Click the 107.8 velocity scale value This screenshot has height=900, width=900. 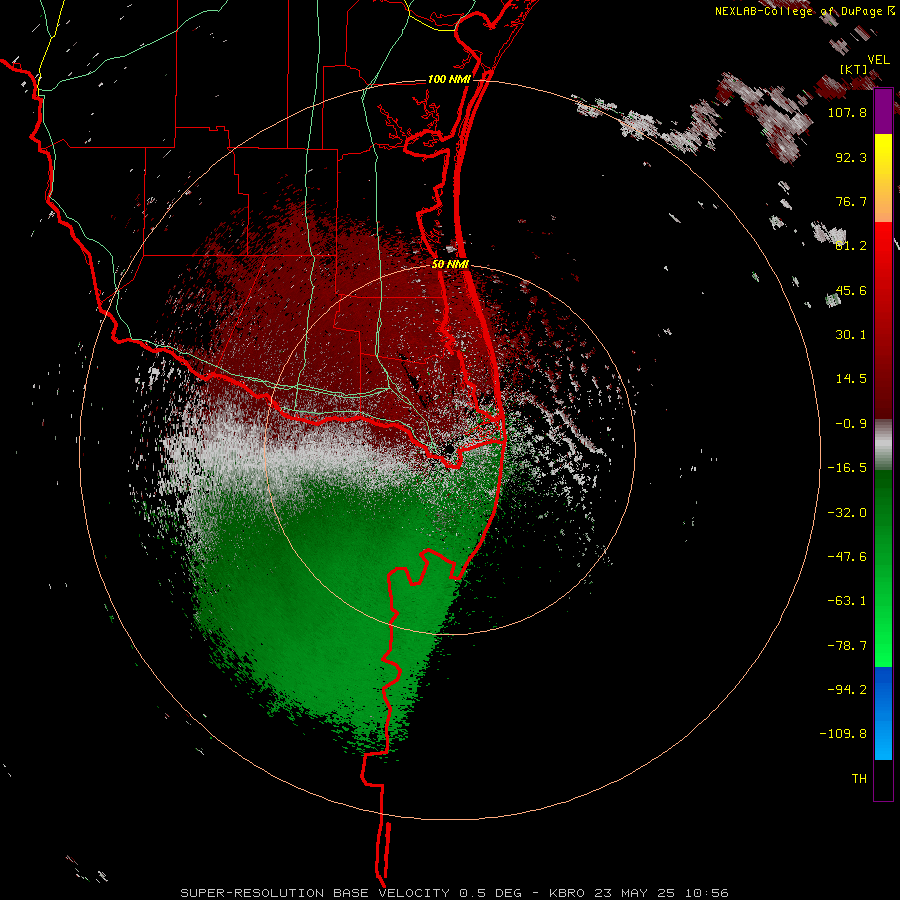[847, 112]
